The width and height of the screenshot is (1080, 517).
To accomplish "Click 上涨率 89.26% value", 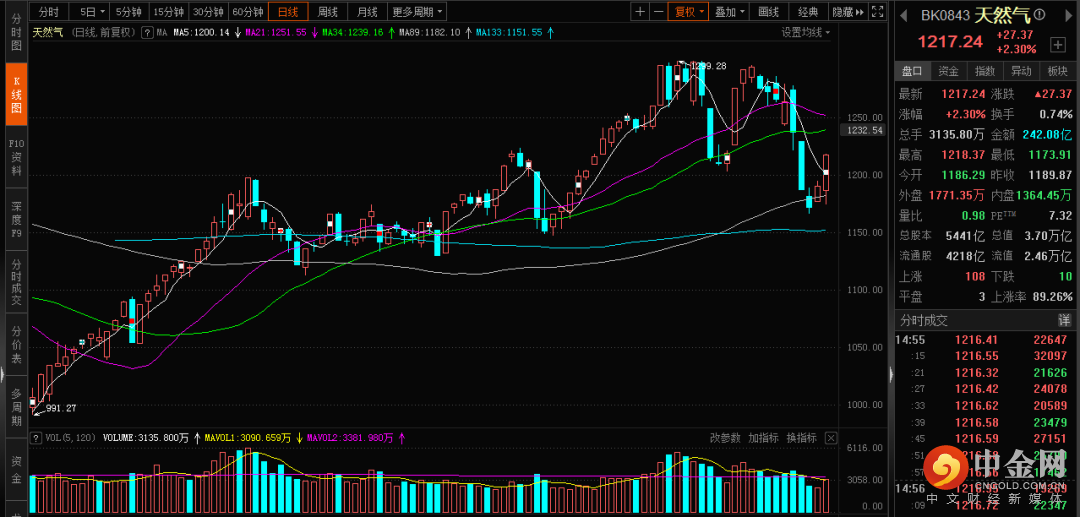I will [x=1050, y=297].
